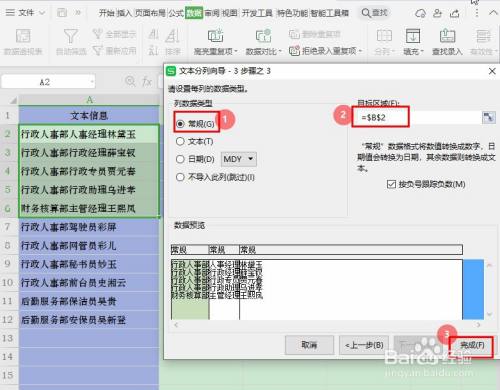Screen dimensions: 500x390
Task: Click the second 常规 column in data preview
Action: pyautogui.click(x=224, y=250)
